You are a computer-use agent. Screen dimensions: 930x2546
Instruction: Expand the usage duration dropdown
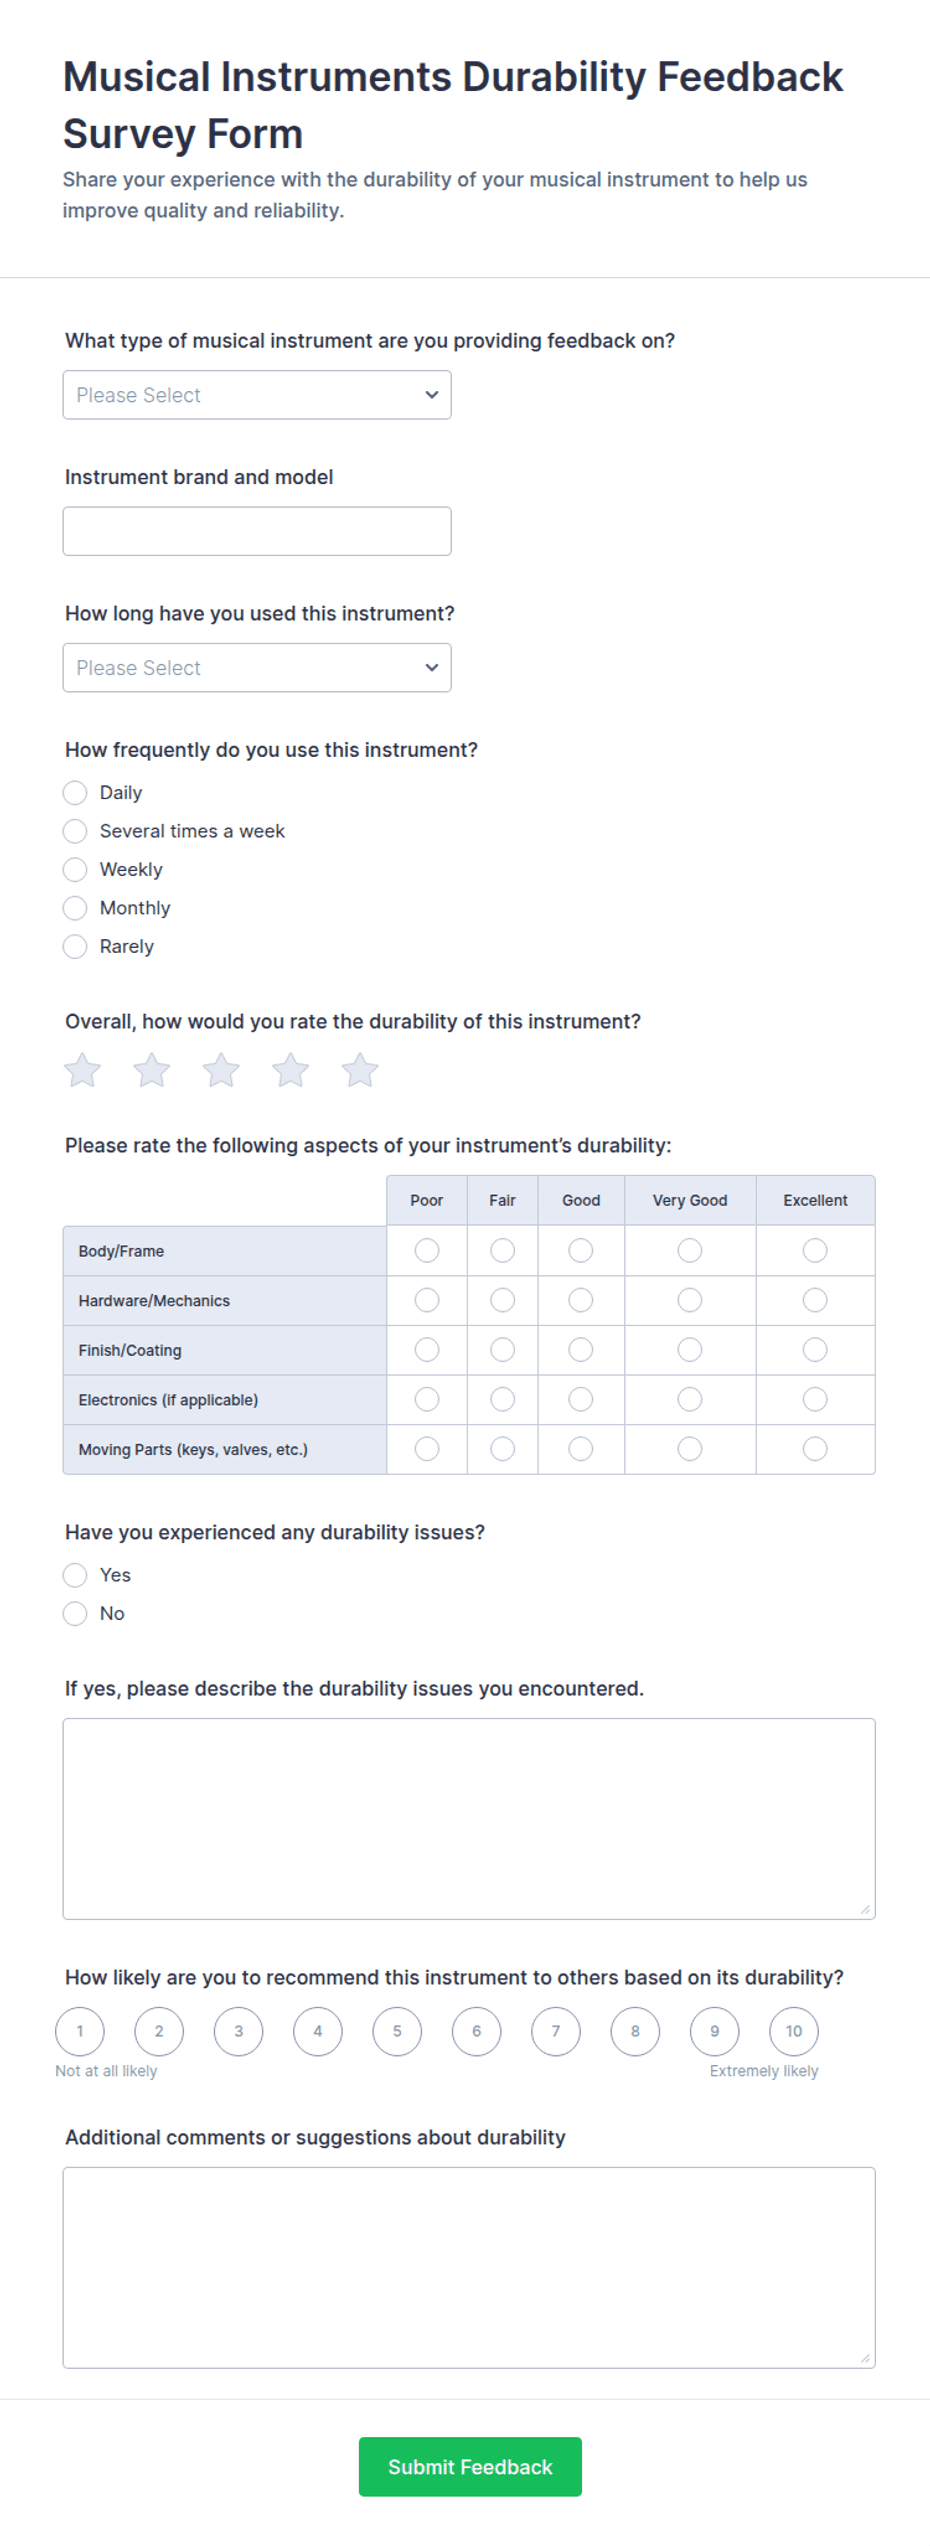coord(257,668)
